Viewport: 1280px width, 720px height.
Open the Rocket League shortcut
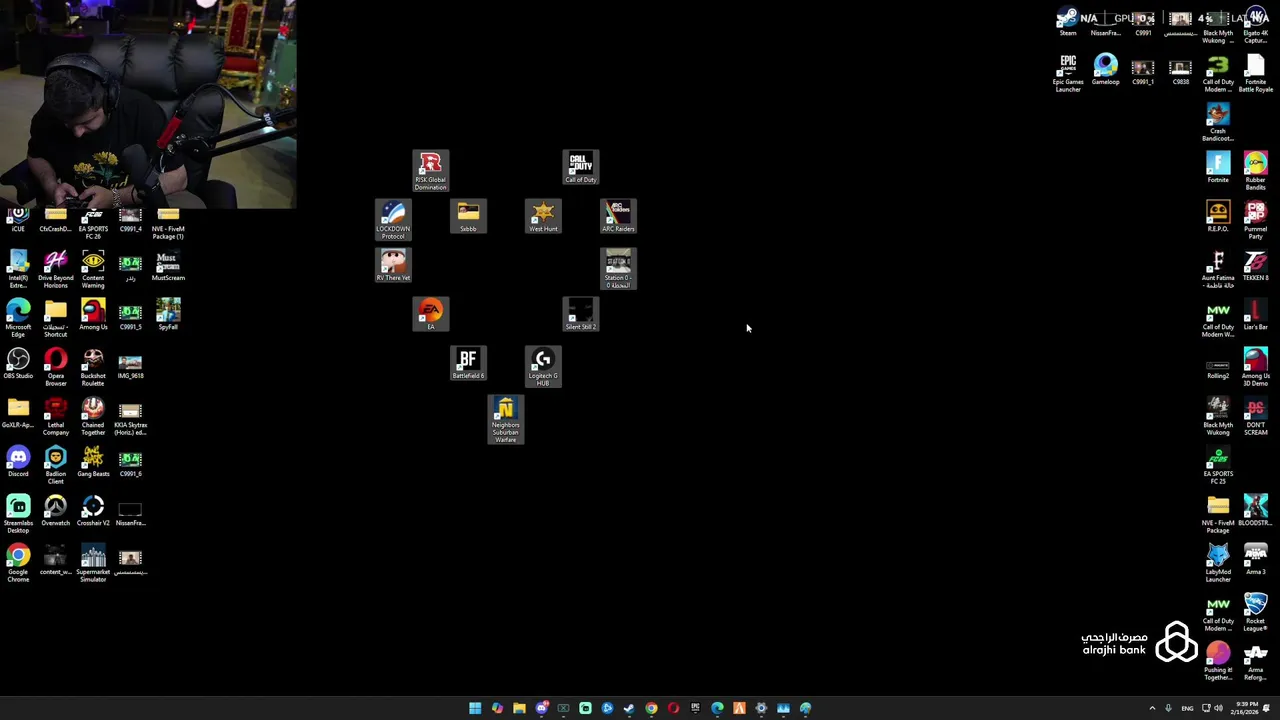pyautogui.click(x=1255, y=612)
